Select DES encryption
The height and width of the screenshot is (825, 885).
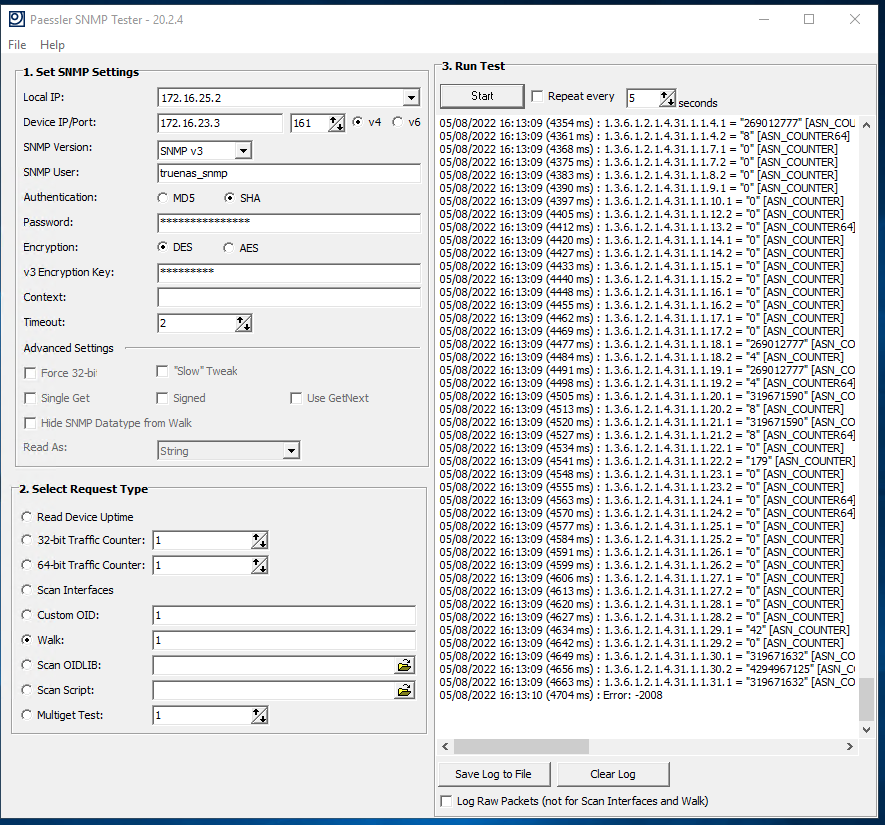(x=163, y=247)
